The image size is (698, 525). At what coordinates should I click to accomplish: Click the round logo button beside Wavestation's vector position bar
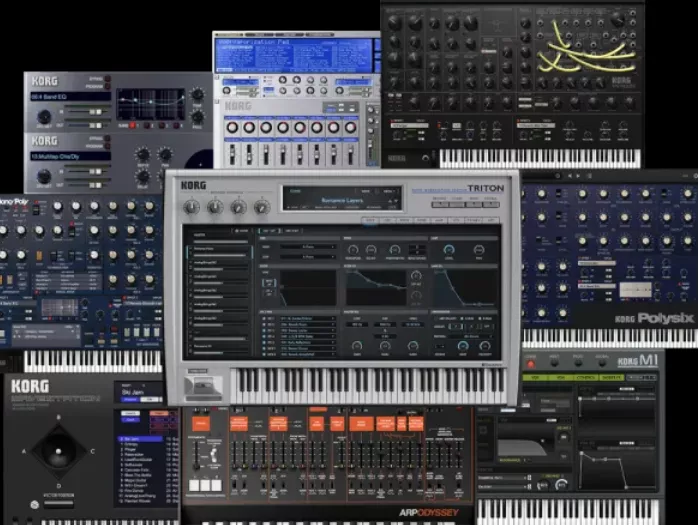[x=34, y=505]
